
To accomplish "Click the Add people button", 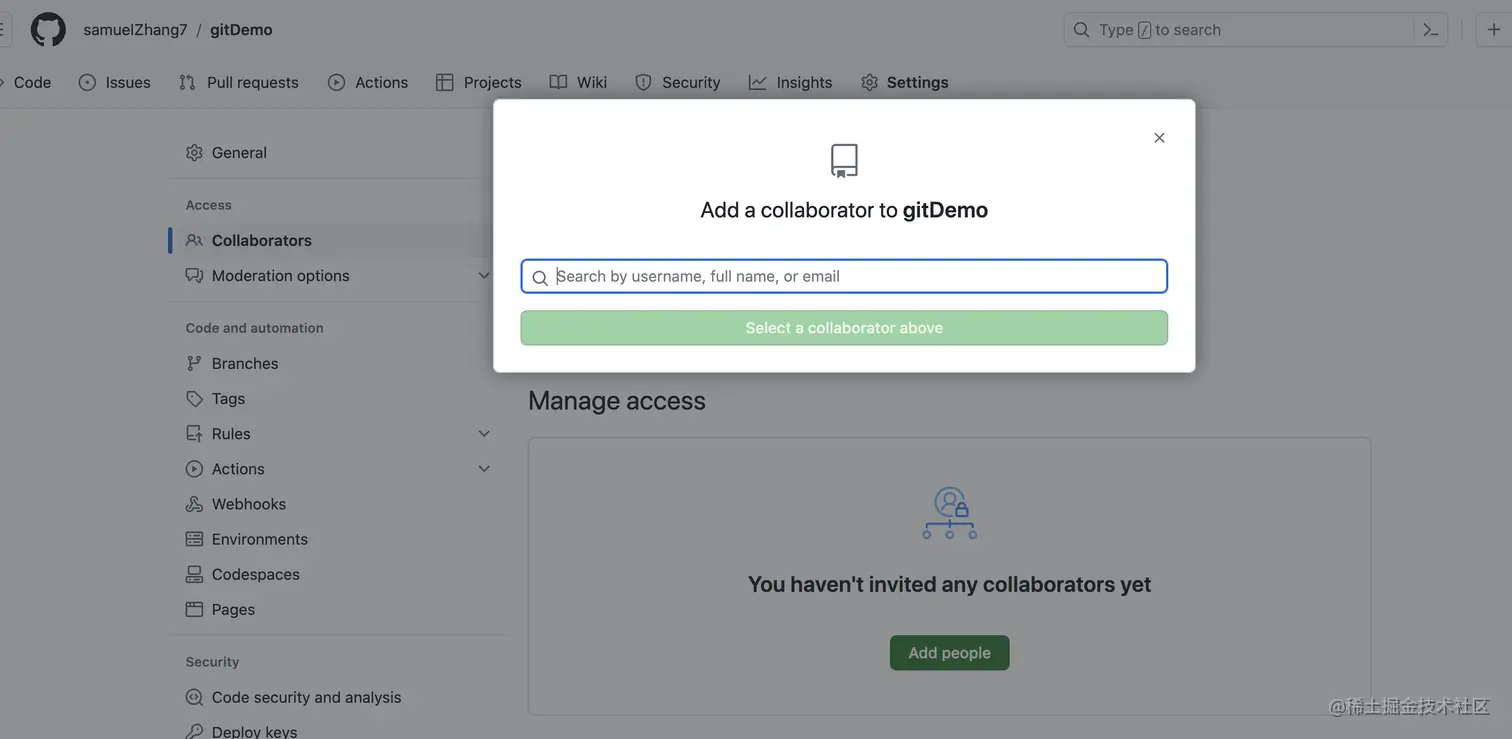I will [x=950, y=653].
